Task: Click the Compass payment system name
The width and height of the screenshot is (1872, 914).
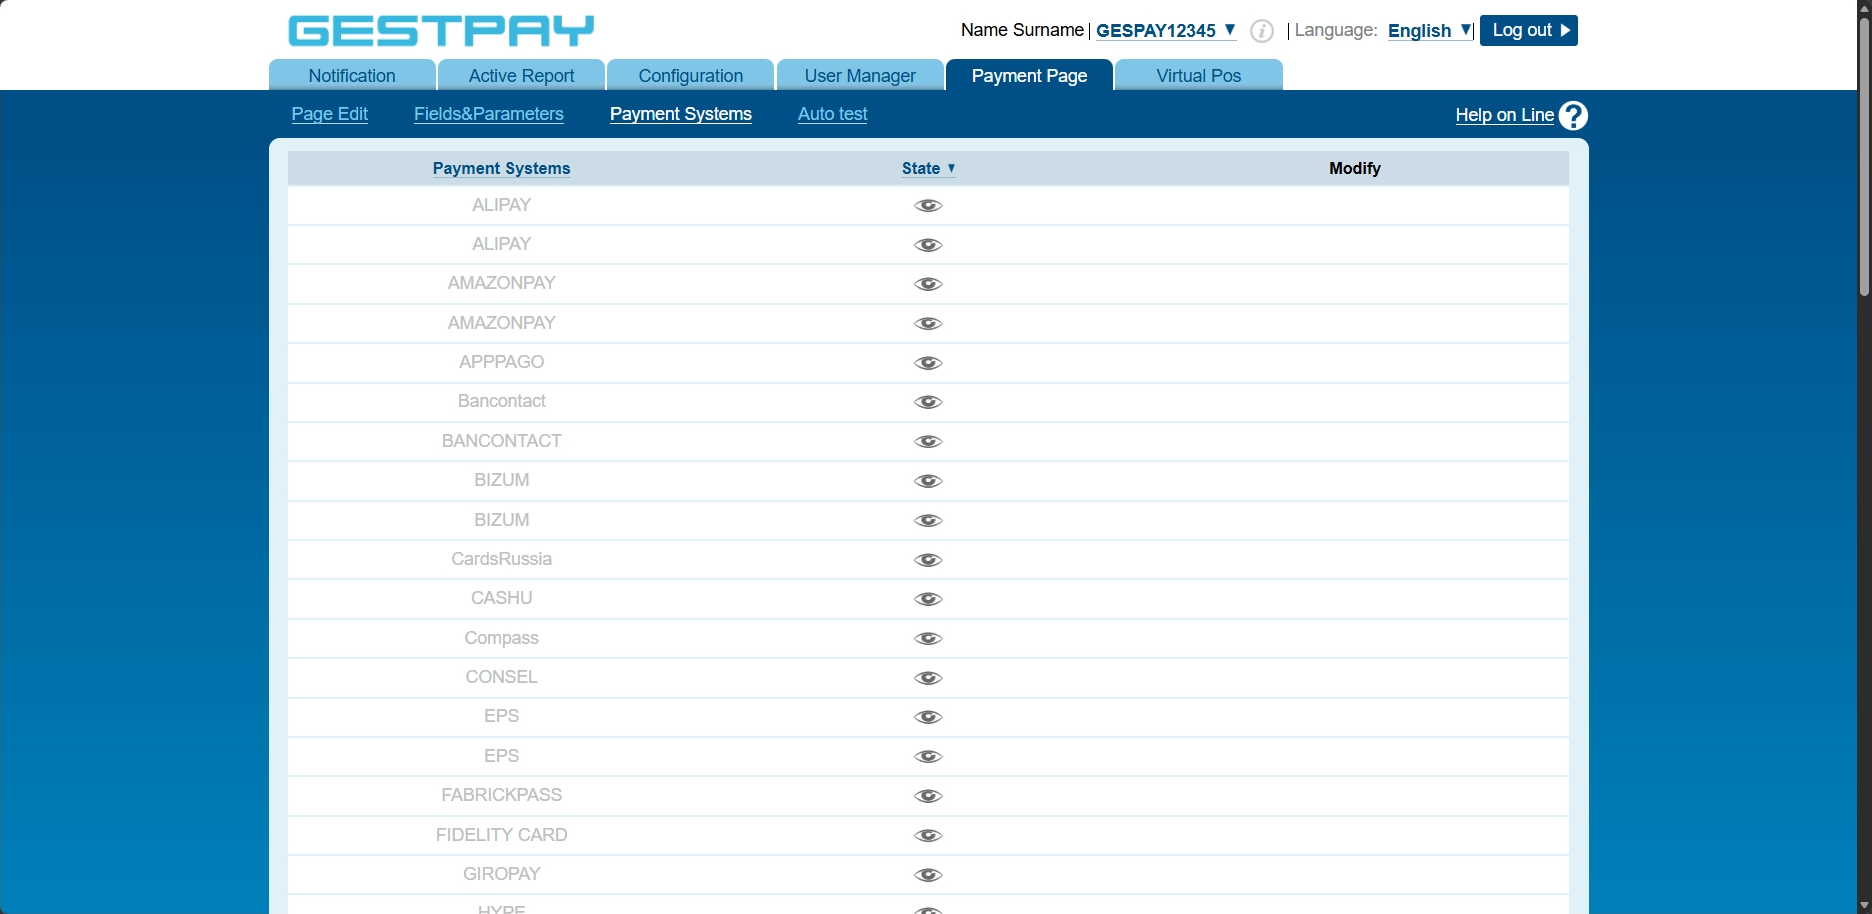Action: (501, 638)
